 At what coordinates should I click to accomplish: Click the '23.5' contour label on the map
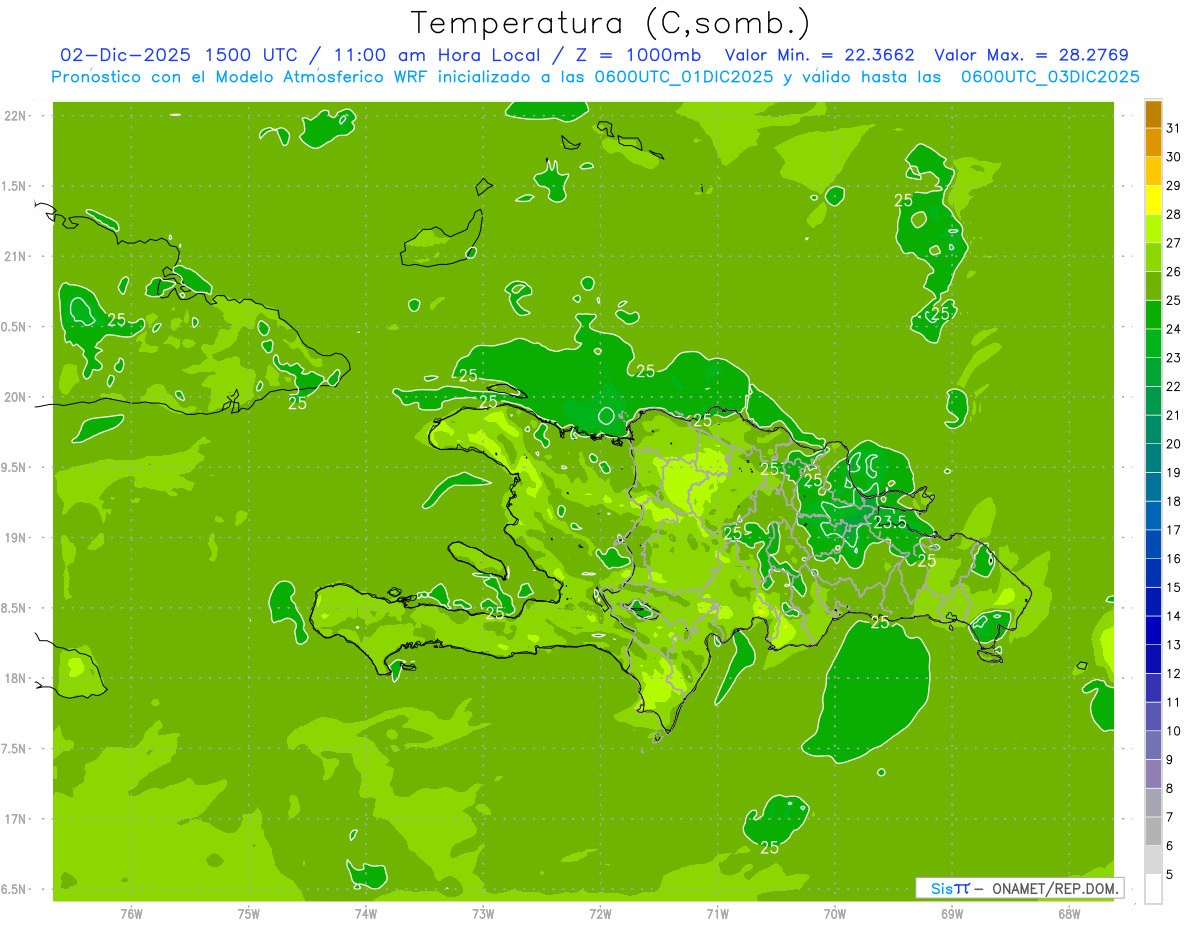point(890,522)
